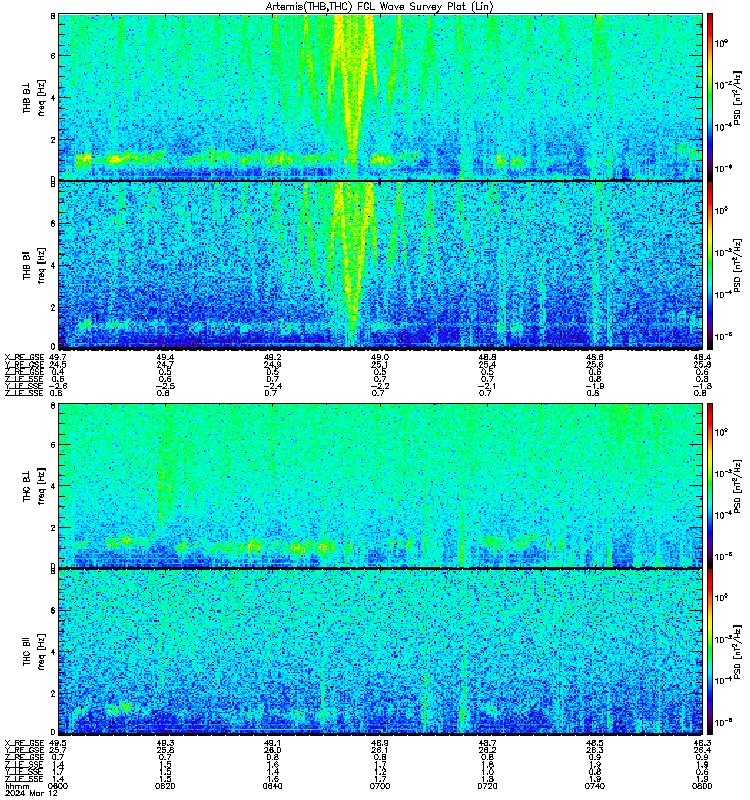This screenshot has width=750, height=800.
Task: Click the PSD color bar beside THC B⊥ panel
Action: coord(710,485)
